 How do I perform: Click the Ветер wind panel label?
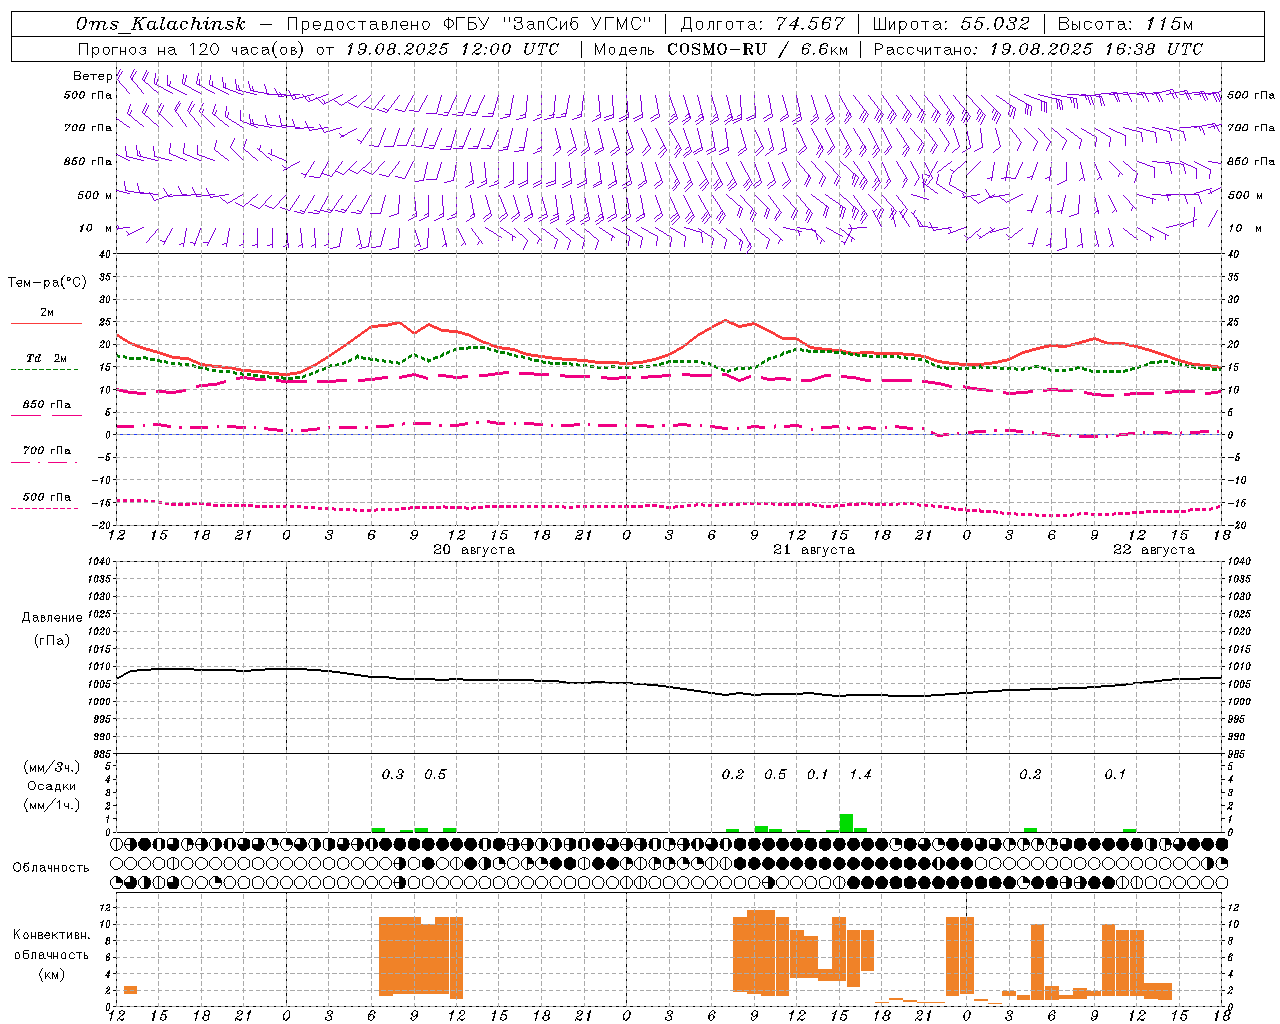click(x=92, y=76)
